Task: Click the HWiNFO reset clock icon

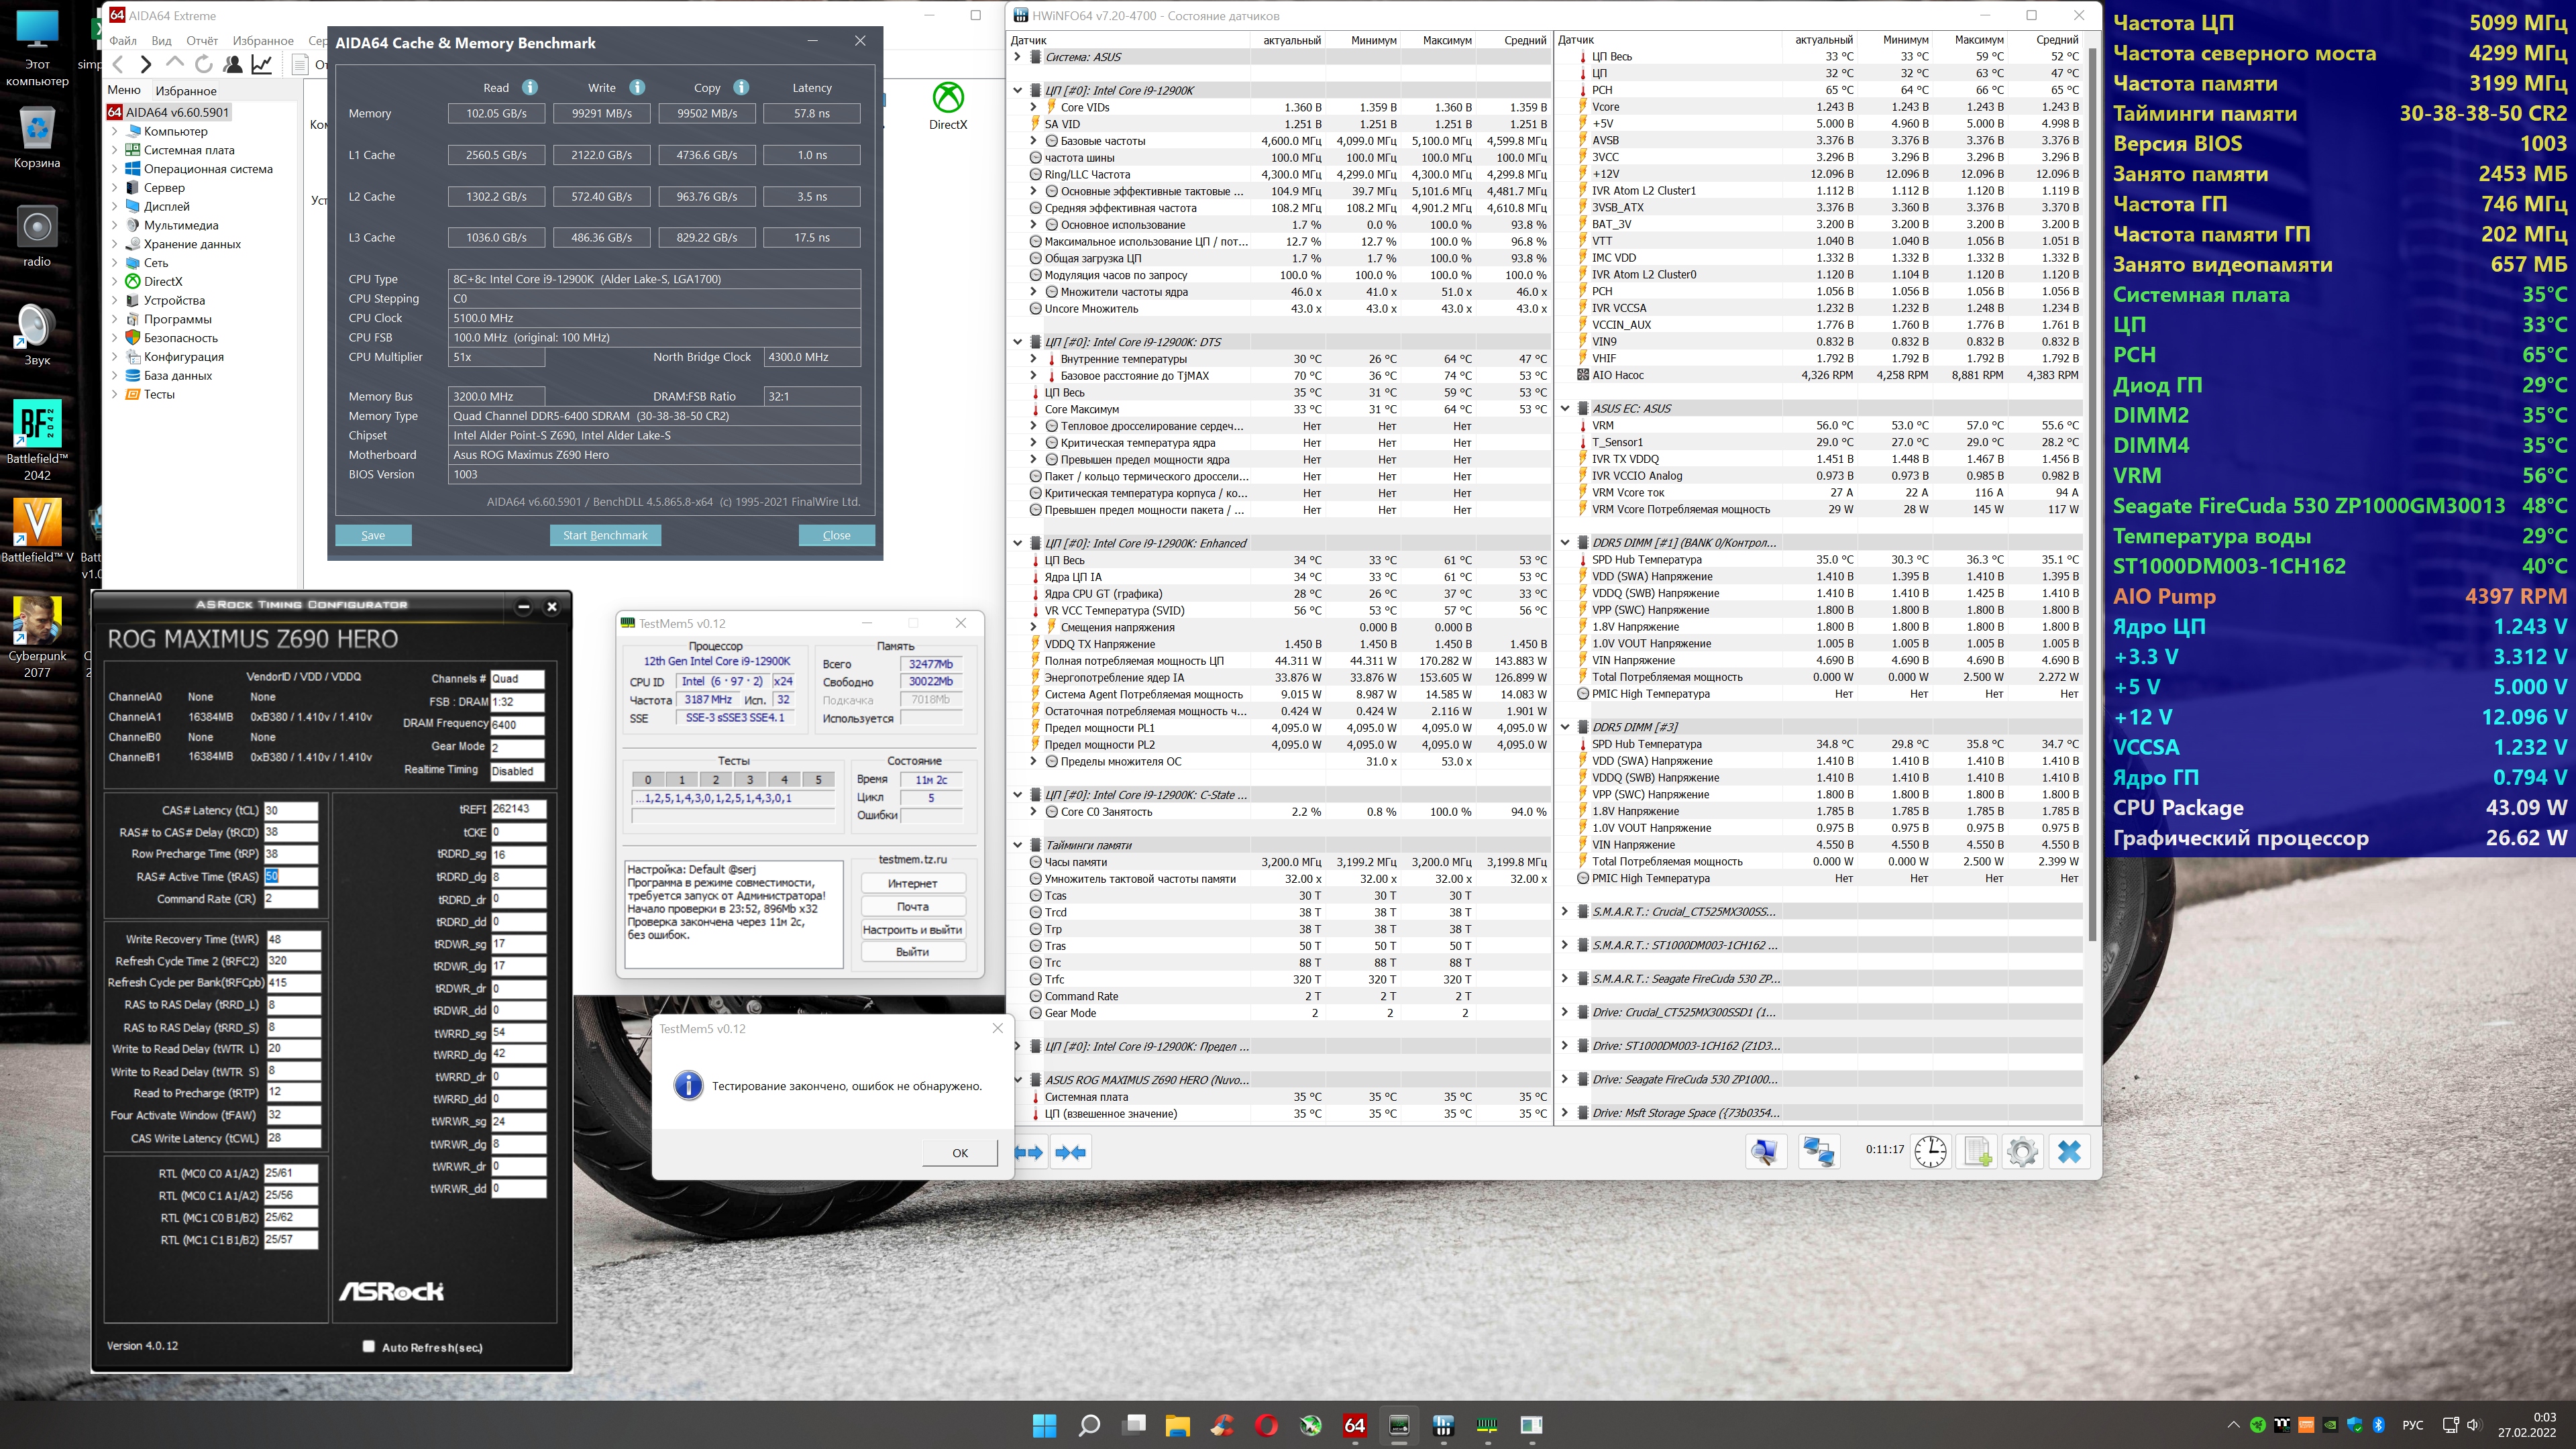Action: [1930, 1151]
